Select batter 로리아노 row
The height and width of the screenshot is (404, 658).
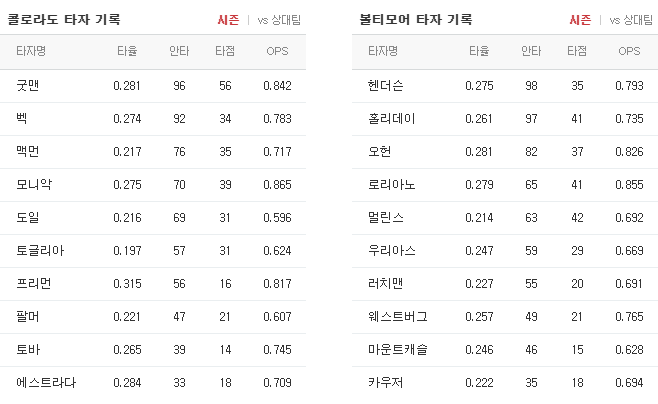click(x=505, y=185)
